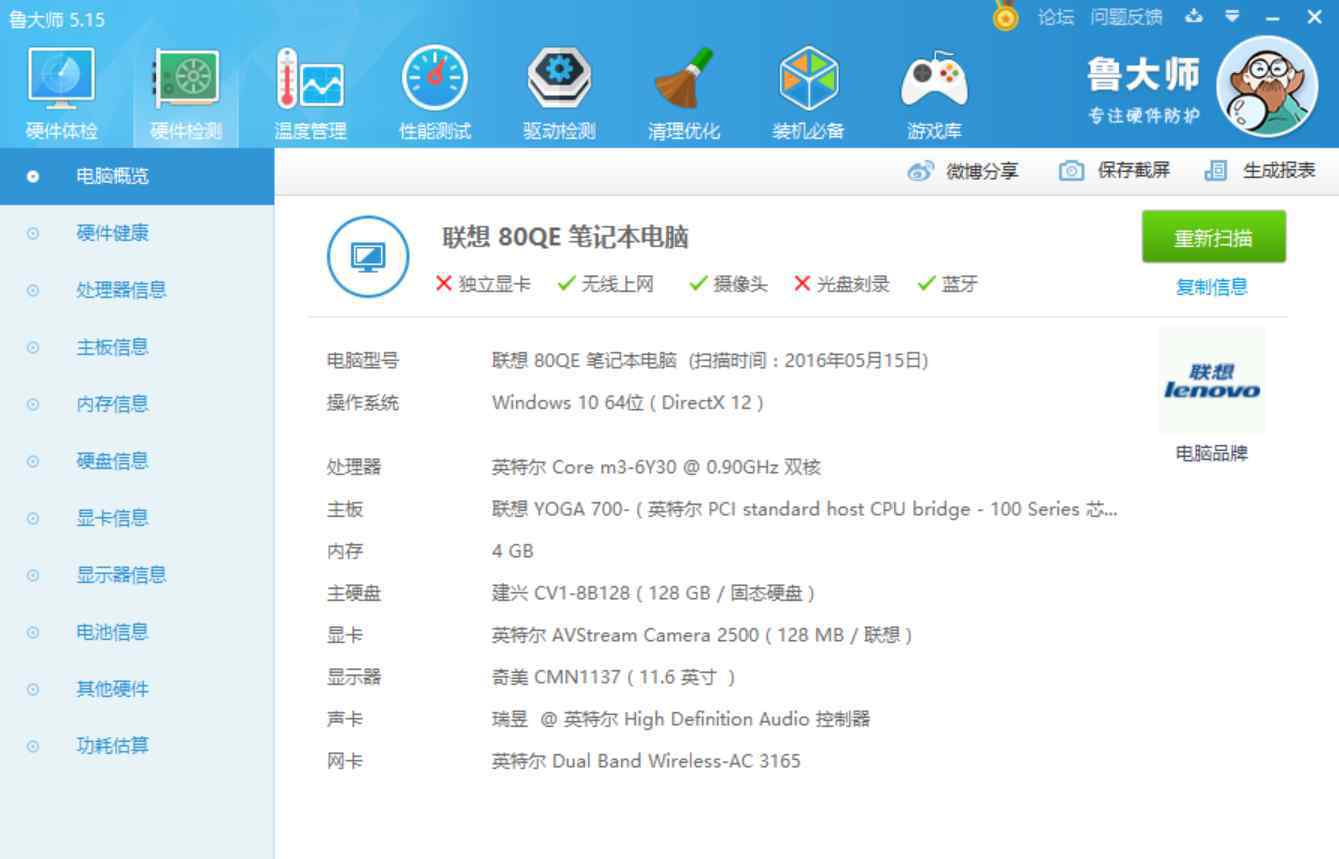
Task: Open the 性能测试 speedometer icon
Action: pyautogui.click(x=434, y=81)
